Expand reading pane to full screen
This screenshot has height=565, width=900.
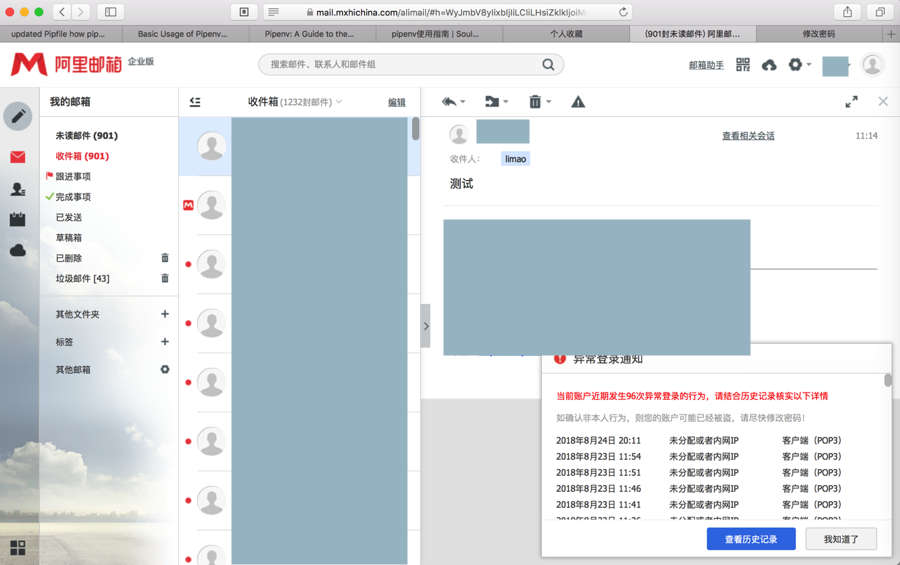click(x=851, y=102)
